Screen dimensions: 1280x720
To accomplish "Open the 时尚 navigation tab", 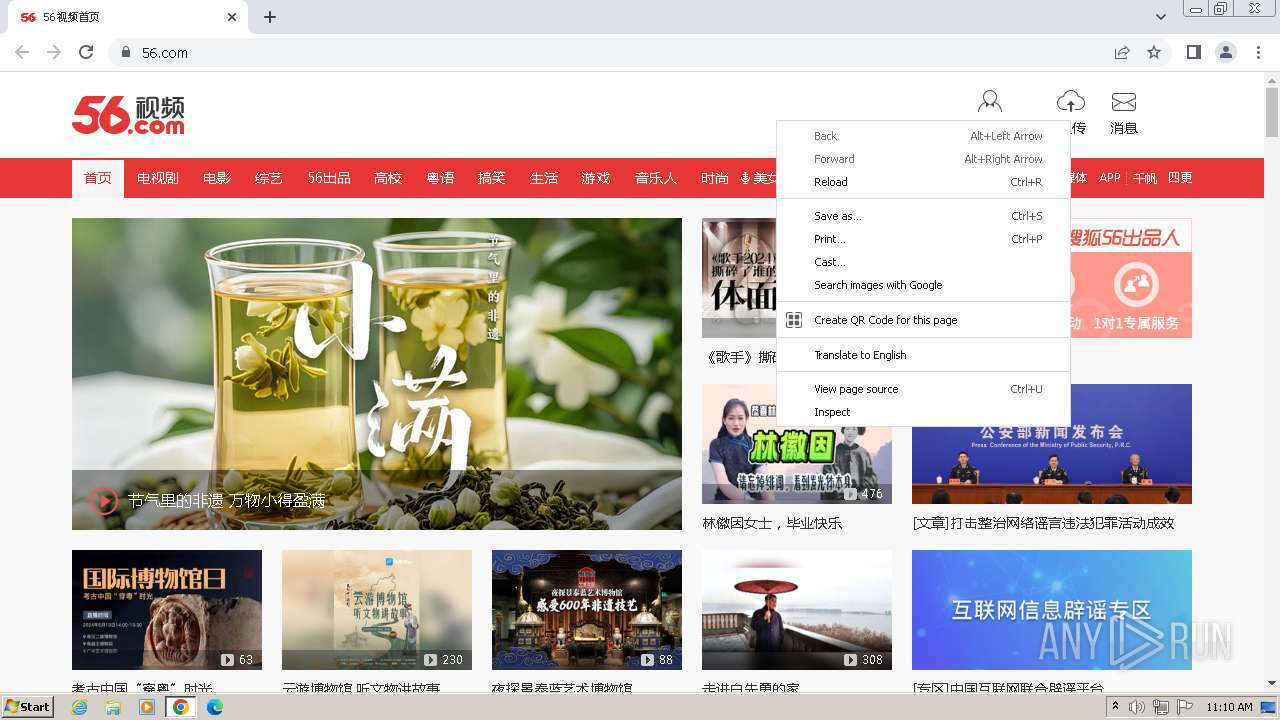I will click(x=715, y=178).
